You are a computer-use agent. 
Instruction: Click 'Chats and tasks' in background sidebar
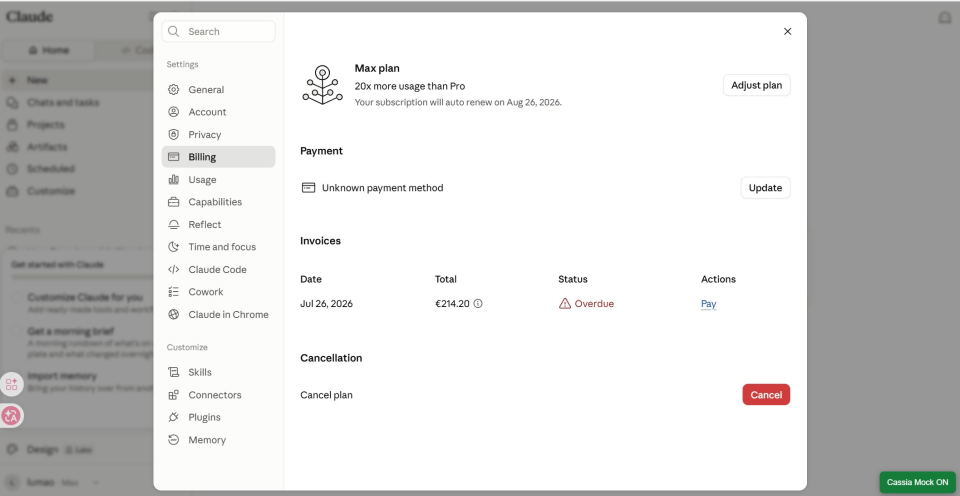[62, 102]
